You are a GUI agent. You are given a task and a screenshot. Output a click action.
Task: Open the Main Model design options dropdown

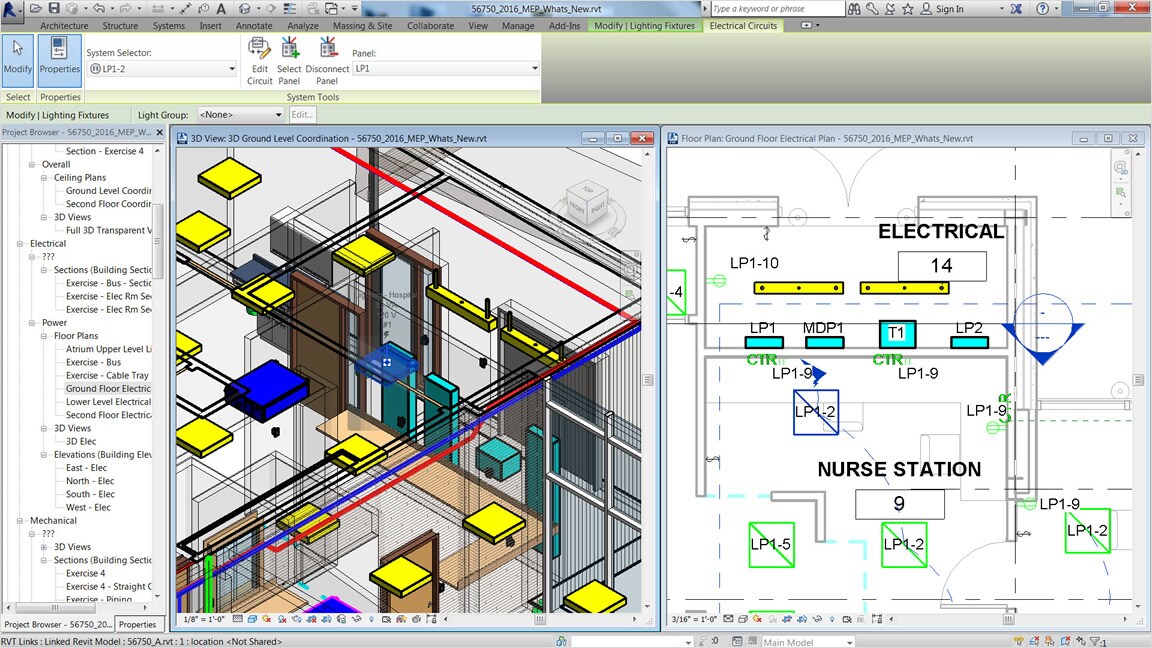click(807, 642)
